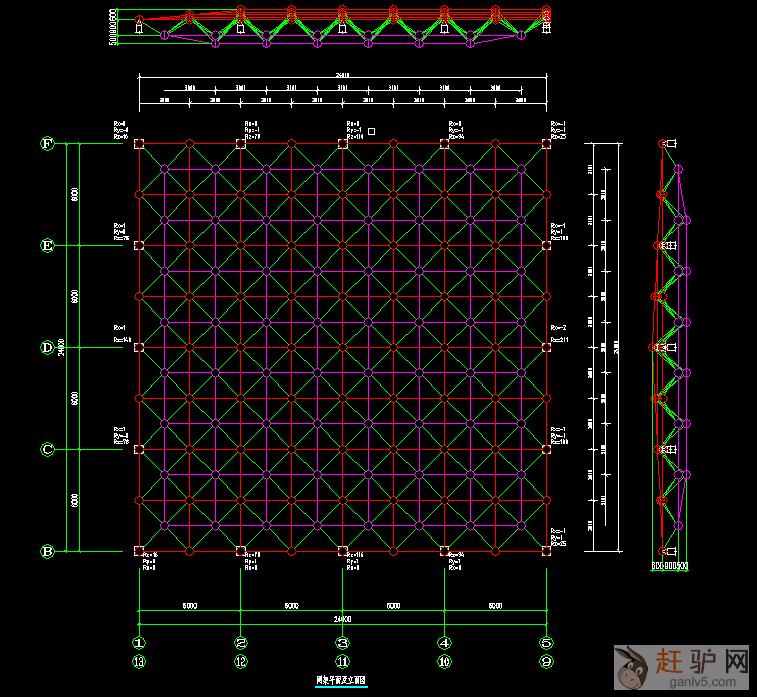Select the small white square near top center
Viewport: 757px width, 697px height.
(371, 131)
